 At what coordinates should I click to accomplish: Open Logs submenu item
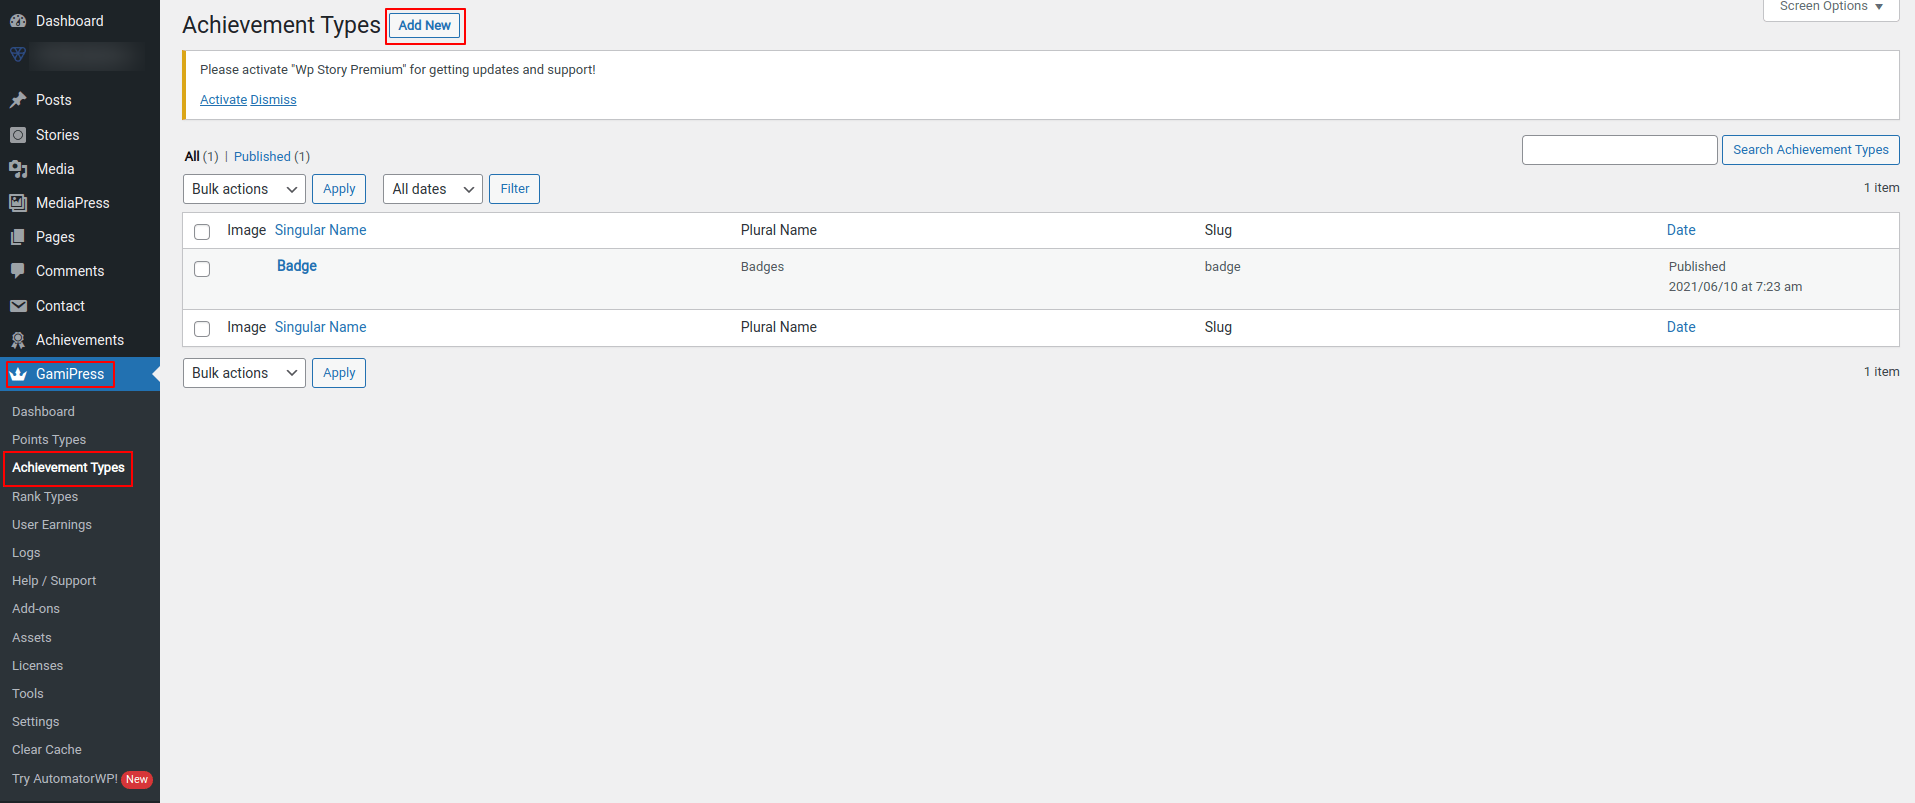coord(26,553)
